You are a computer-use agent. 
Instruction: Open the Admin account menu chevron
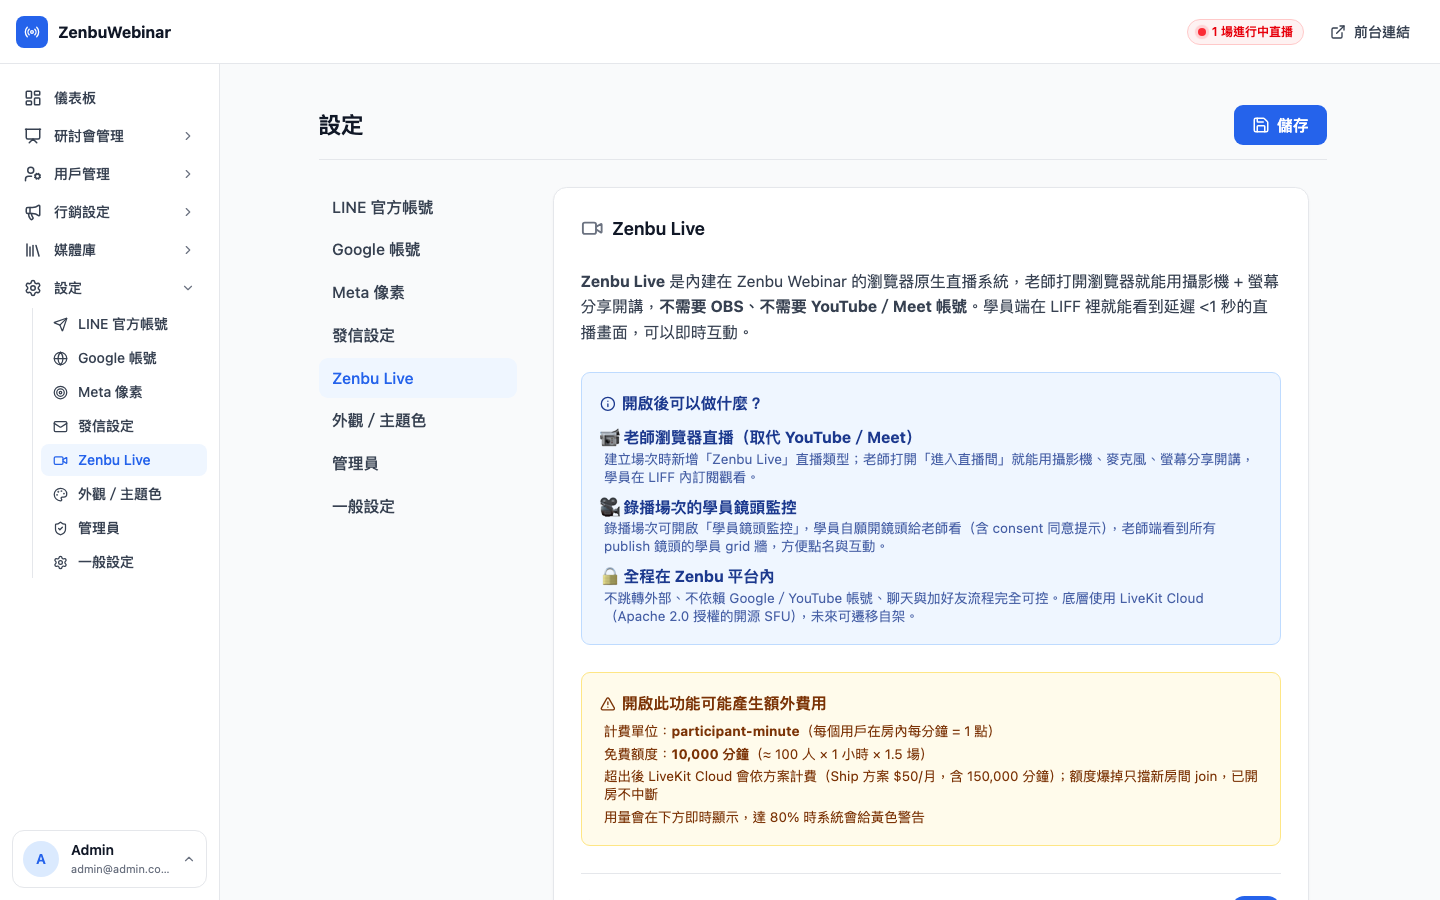pos(189,859)
